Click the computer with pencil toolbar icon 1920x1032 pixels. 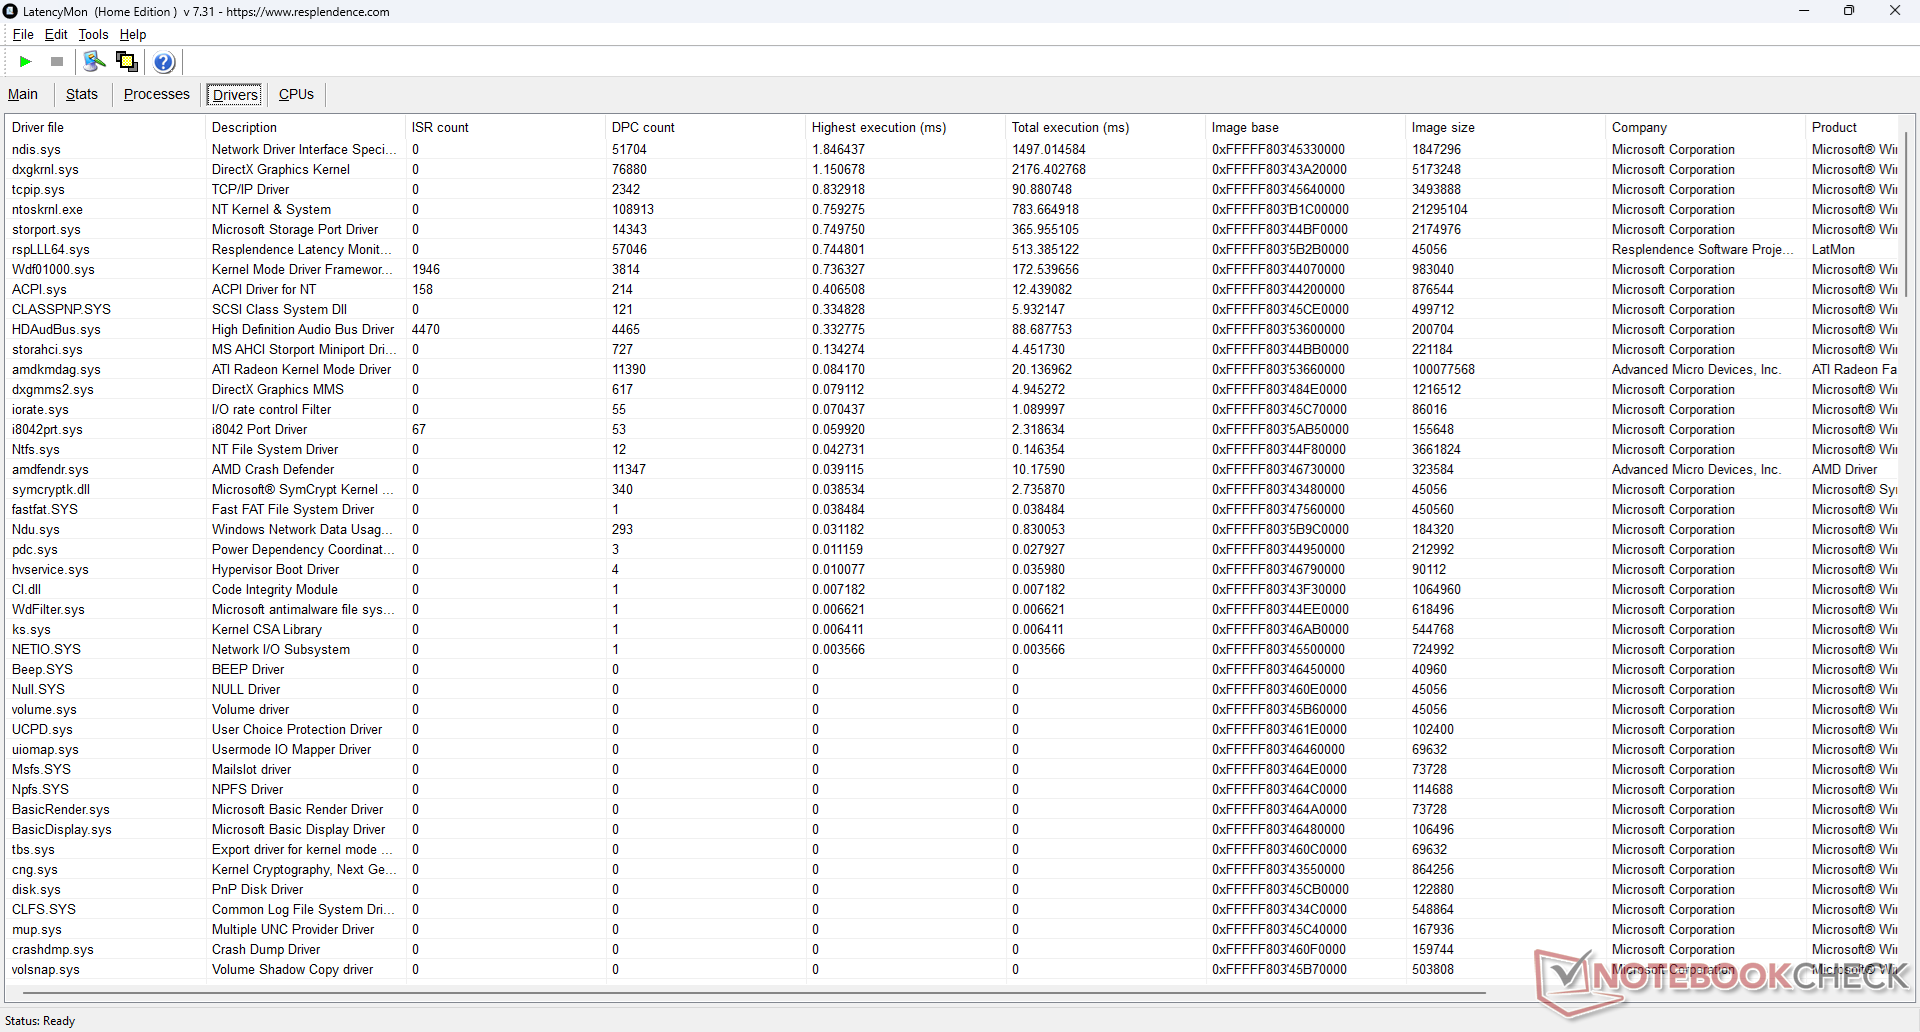(x=94, y=62)
